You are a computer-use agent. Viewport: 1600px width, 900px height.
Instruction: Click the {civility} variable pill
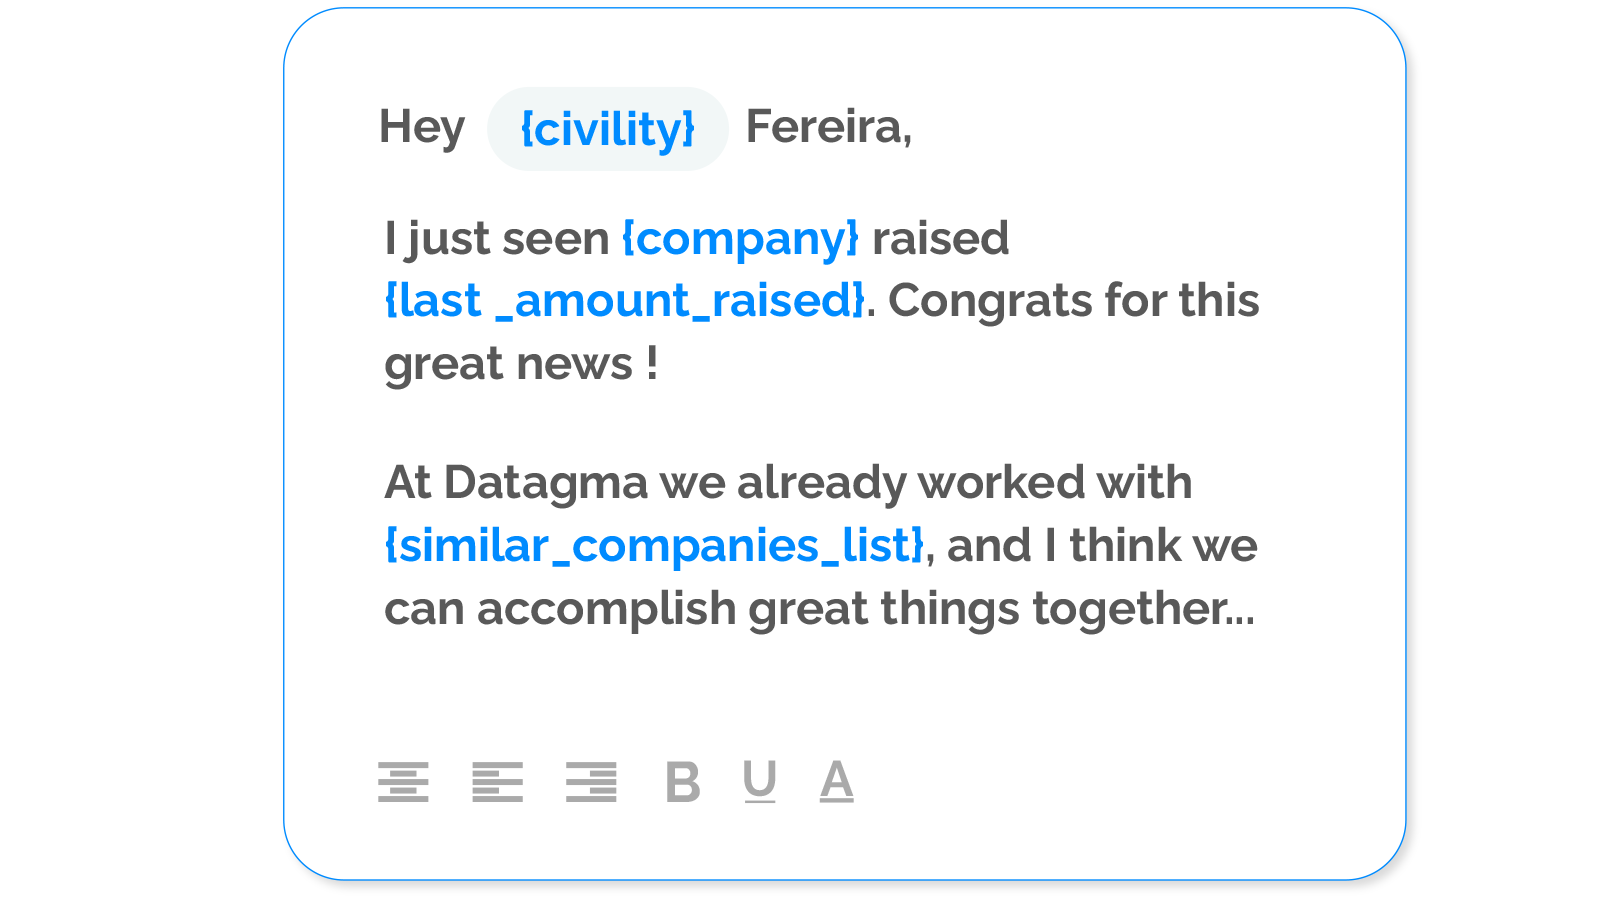[607, 129]
